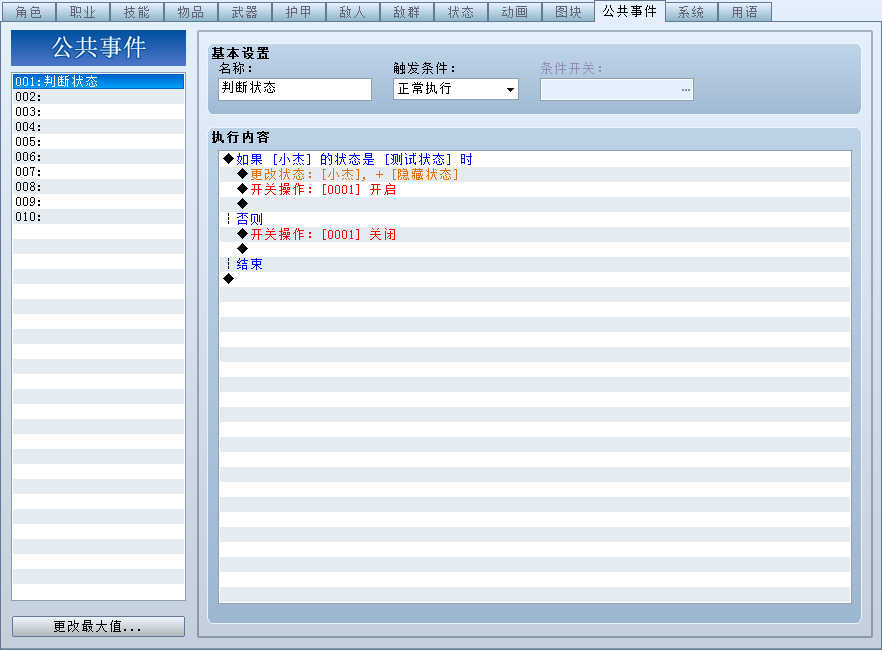Select common event slot 002
The height and width of the screenshot is (650, 882).
point(98,97)
